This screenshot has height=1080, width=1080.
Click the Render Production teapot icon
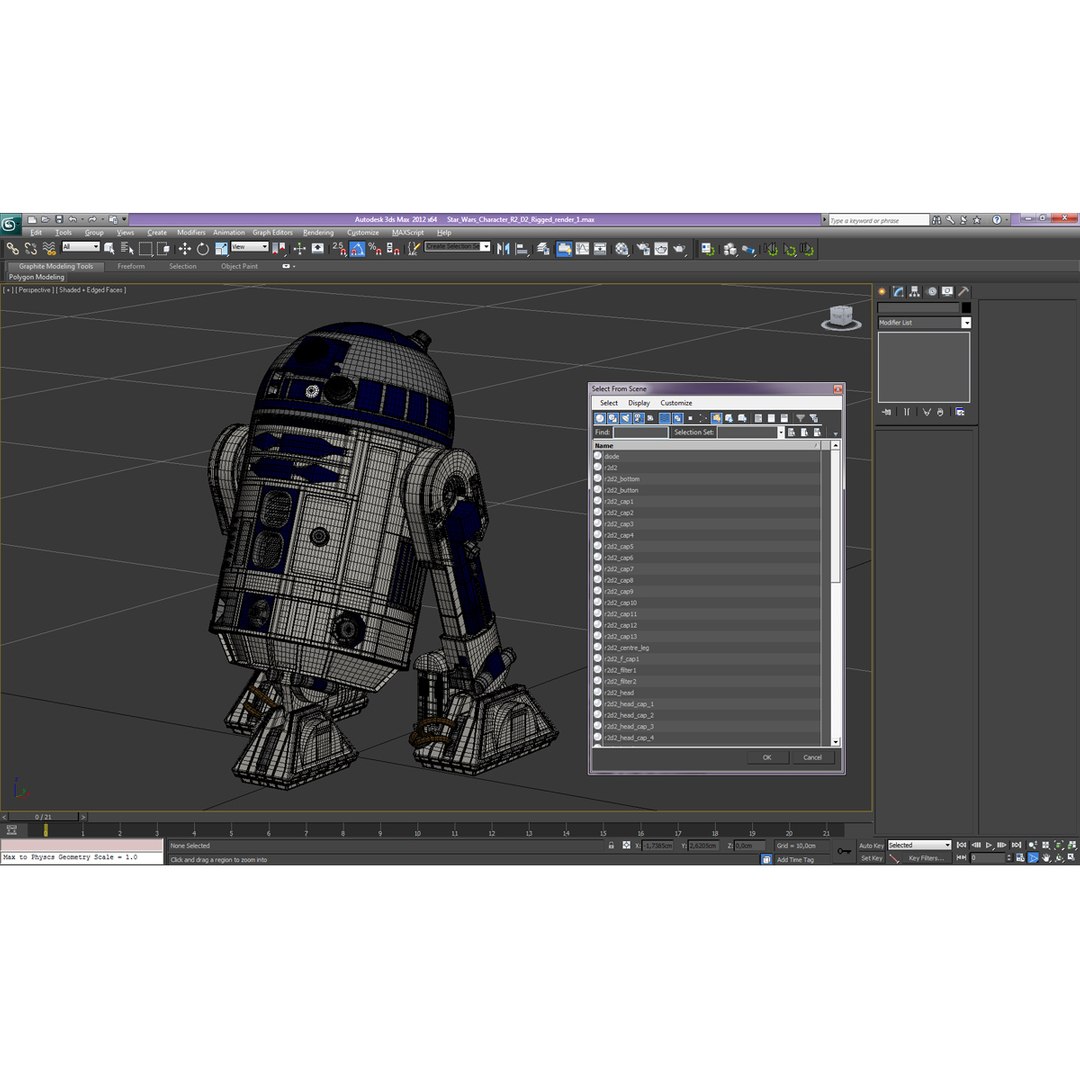click(680, 249)
